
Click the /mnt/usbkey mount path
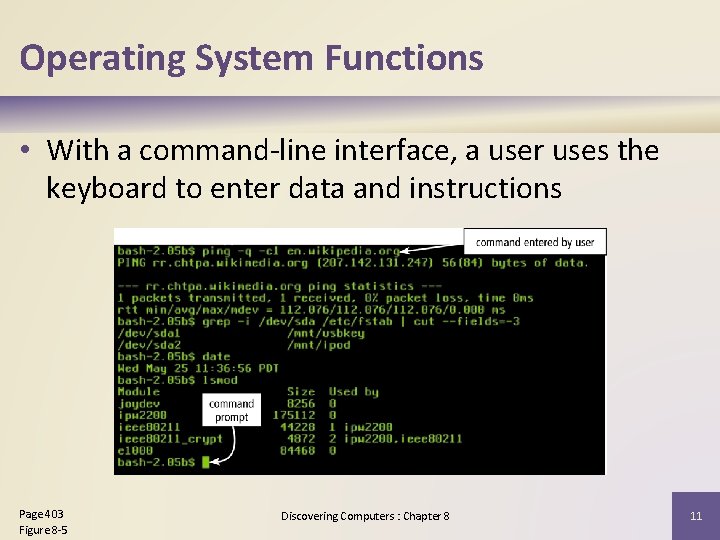[x=326, y=333]
